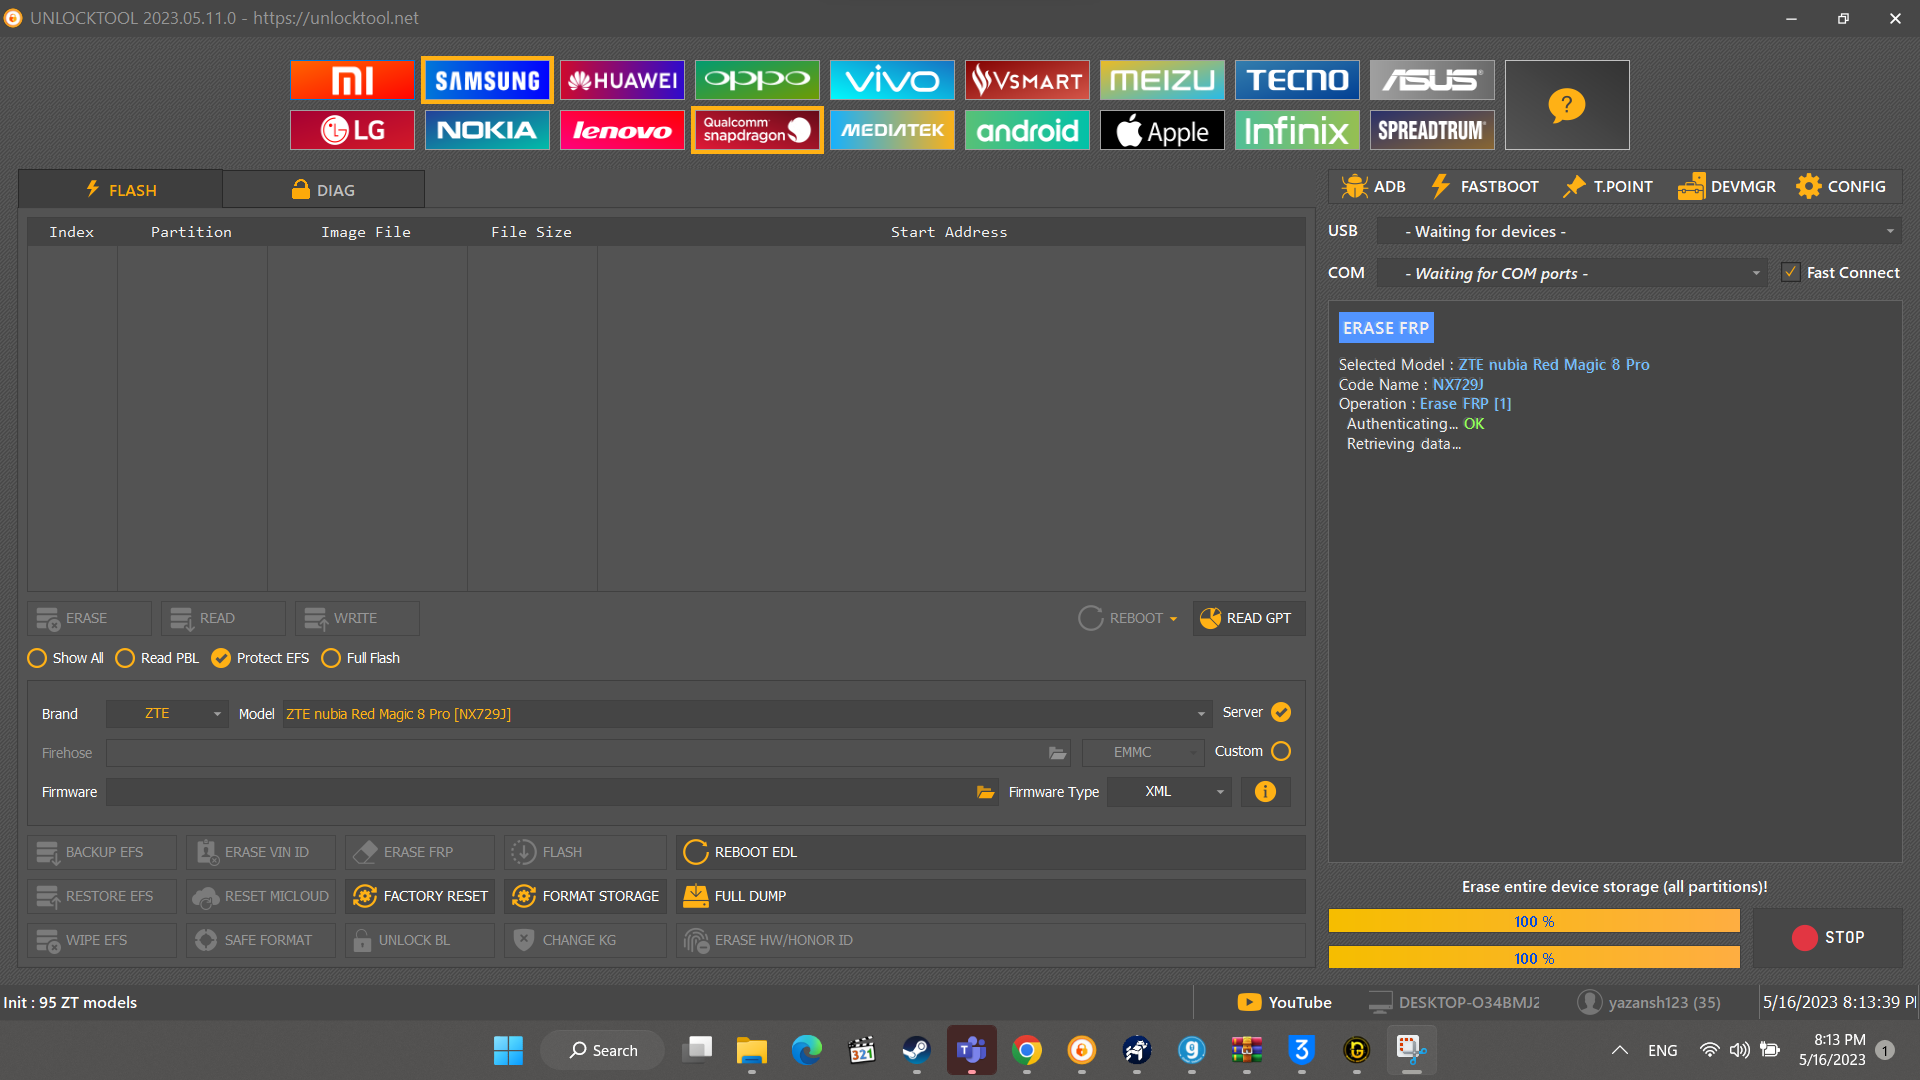Screen dimensions: 1920x1080
Task: Open DEVMGR device manager
Action: click(1727, 187)
